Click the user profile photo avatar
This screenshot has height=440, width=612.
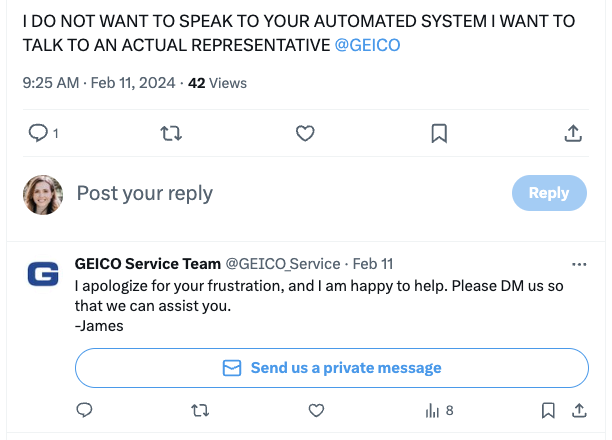click(43, 194)
